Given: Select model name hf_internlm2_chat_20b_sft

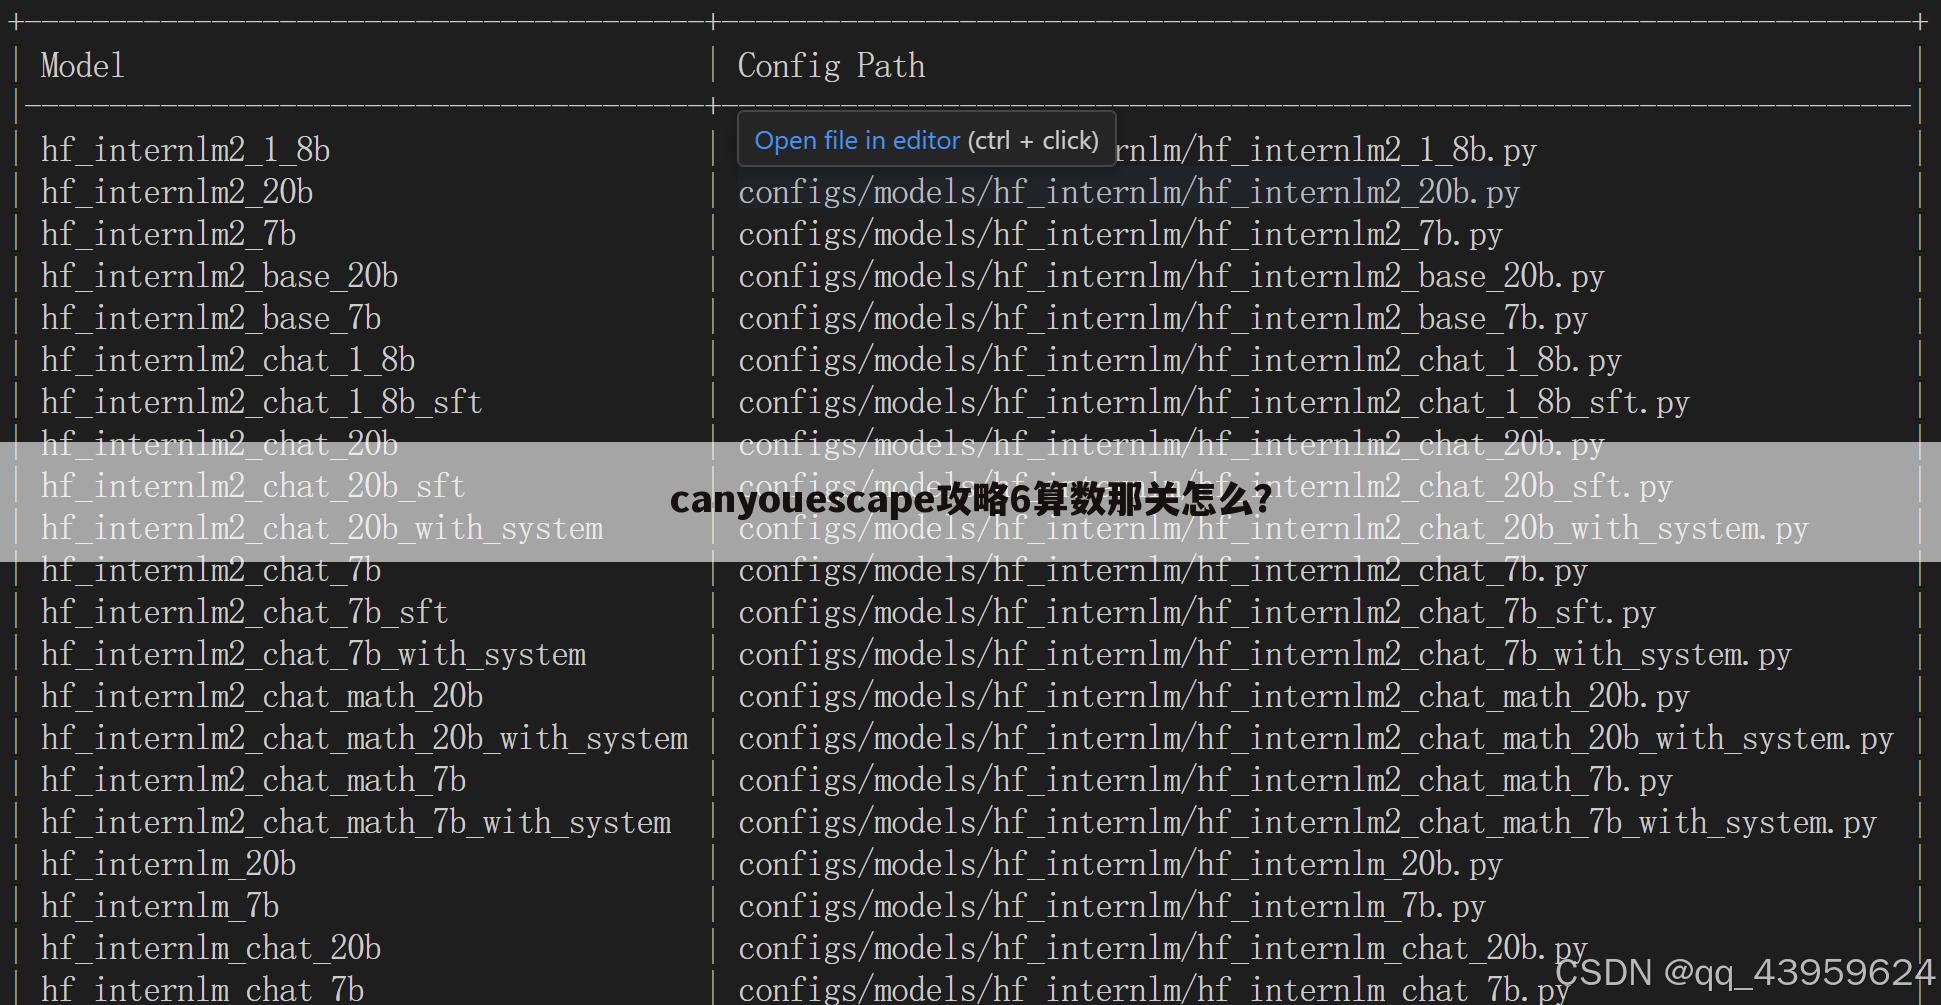Looking at the screenshot, I should tap(254, 486).
